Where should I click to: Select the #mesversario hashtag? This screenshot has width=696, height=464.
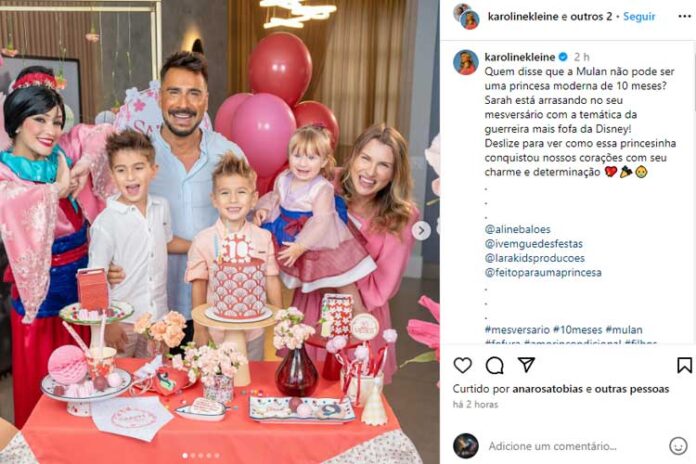tap(517, 329)
